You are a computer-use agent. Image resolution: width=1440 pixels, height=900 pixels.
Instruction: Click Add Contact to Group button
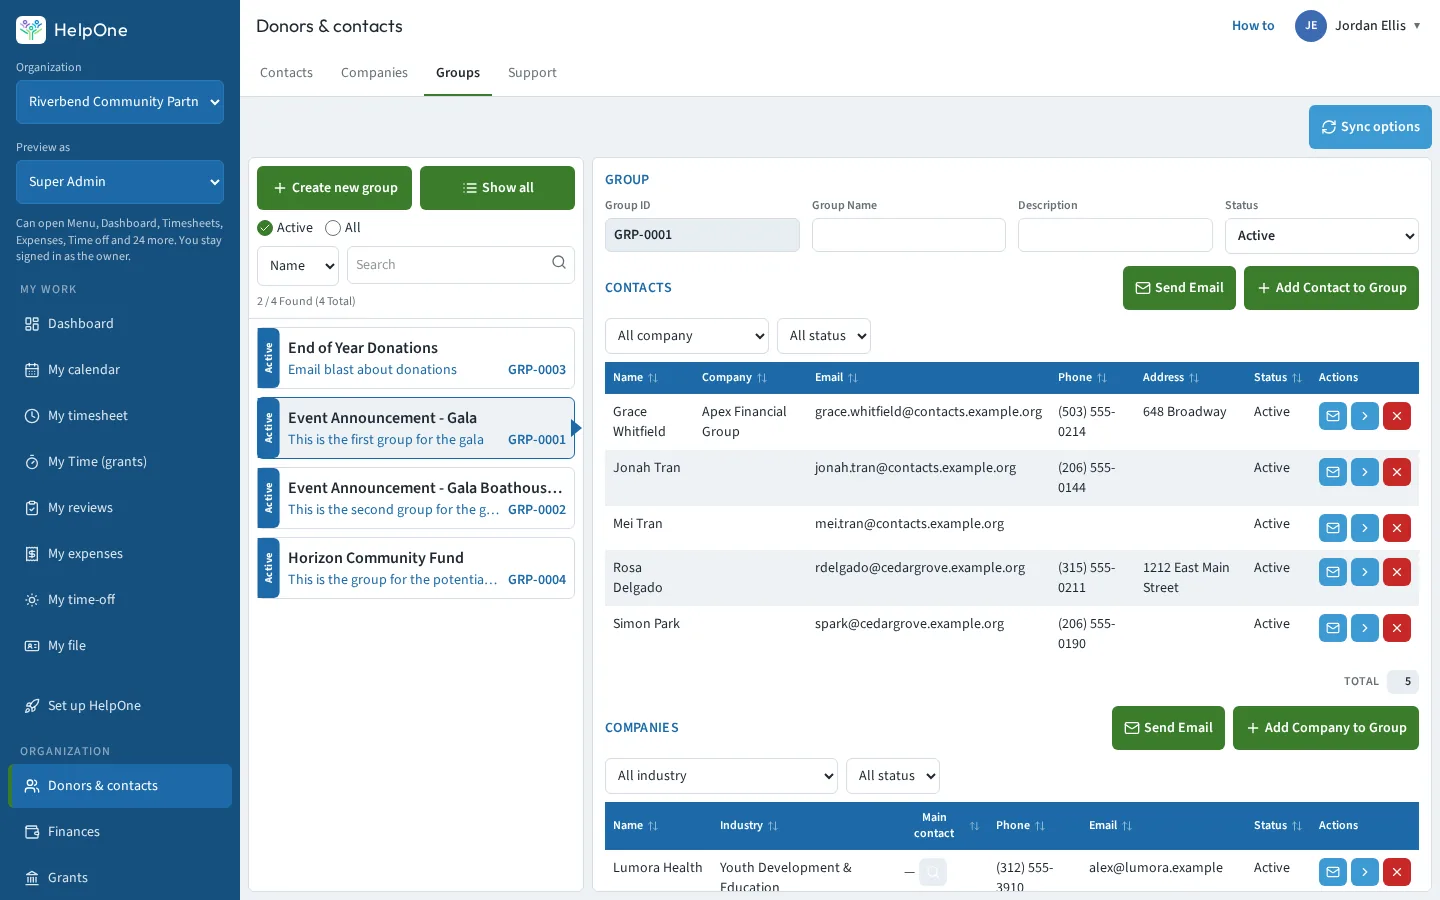coord(1331,288)
